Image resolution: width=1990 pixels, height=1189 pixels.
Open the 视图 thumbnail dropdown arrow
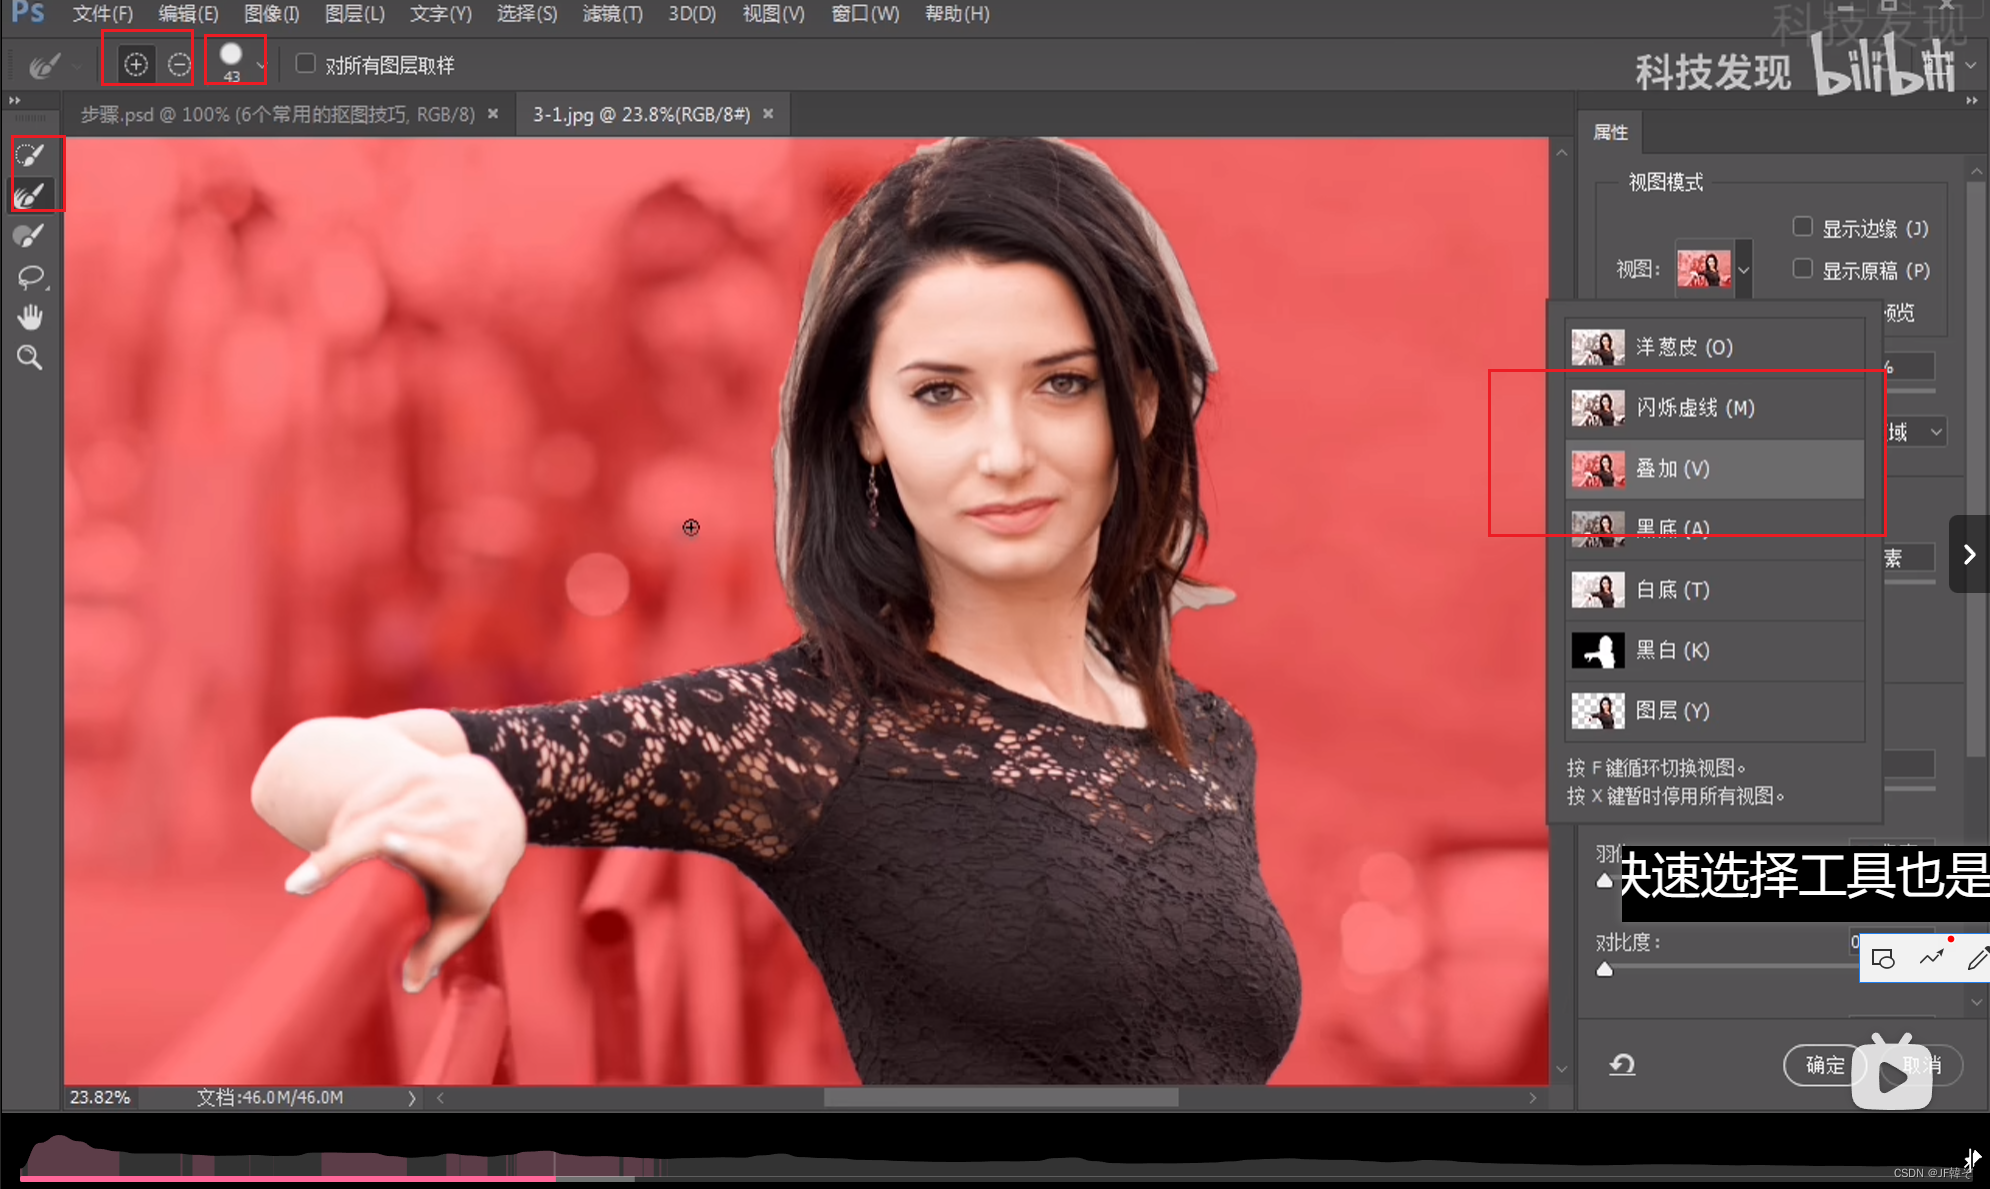point(1744,269)
